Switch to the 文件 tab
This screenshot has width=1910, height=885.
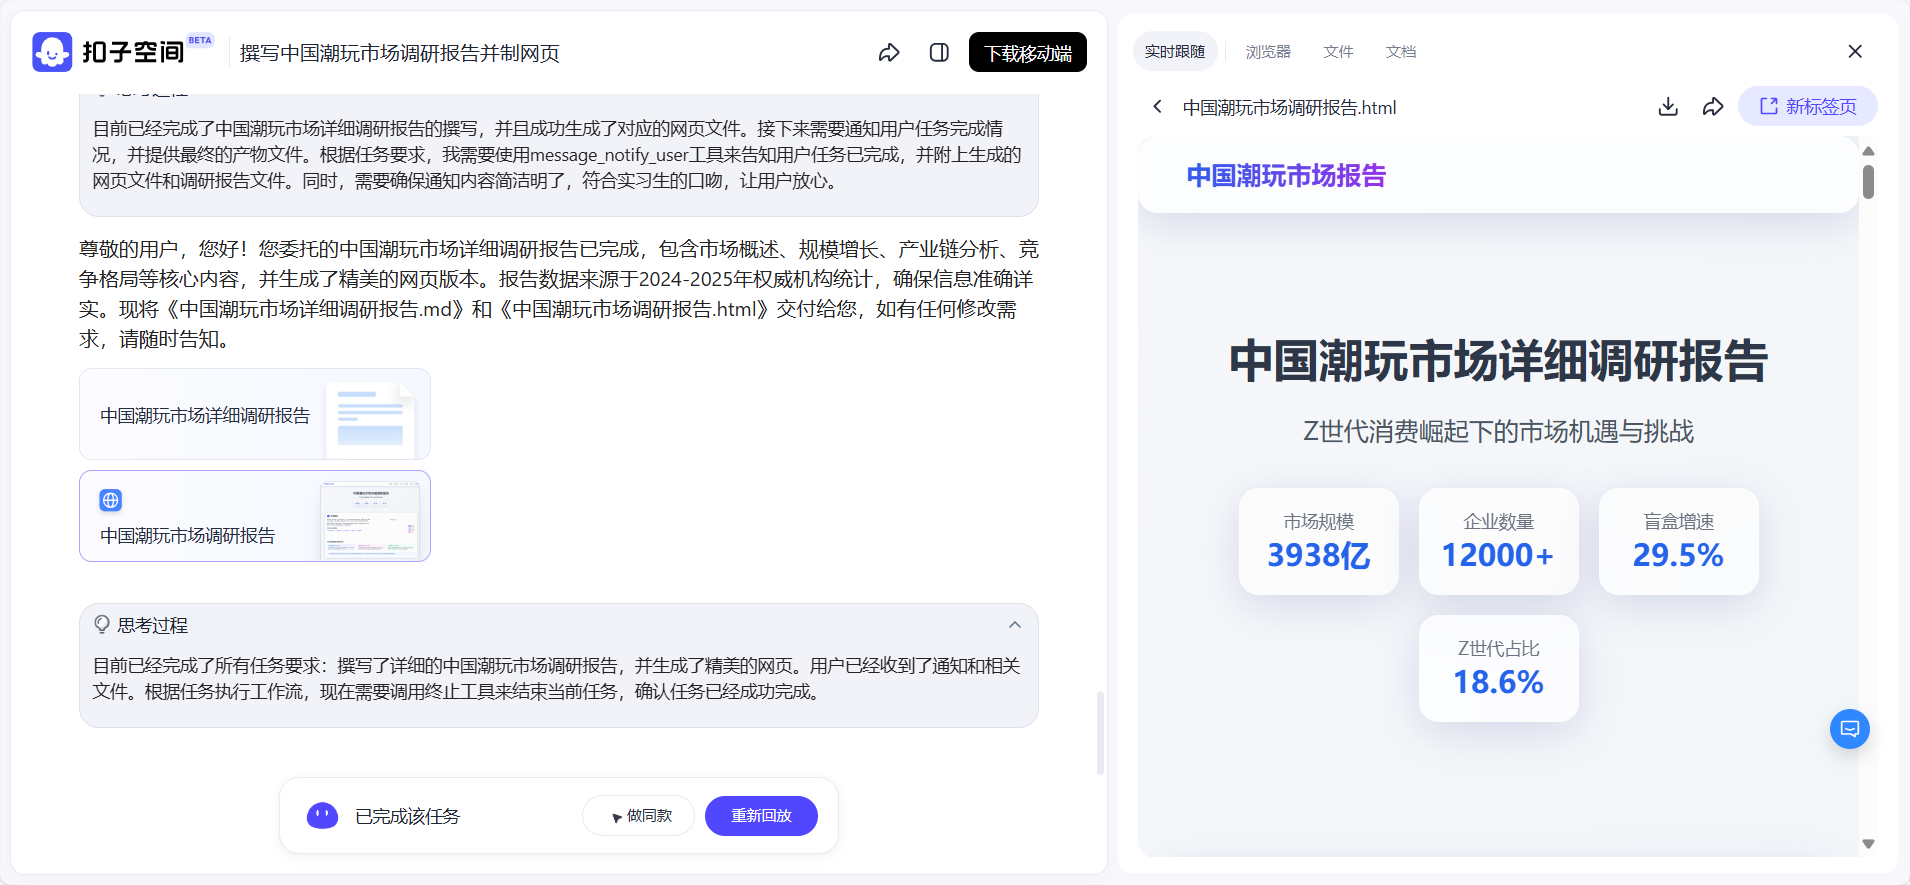click(1338, 51)
